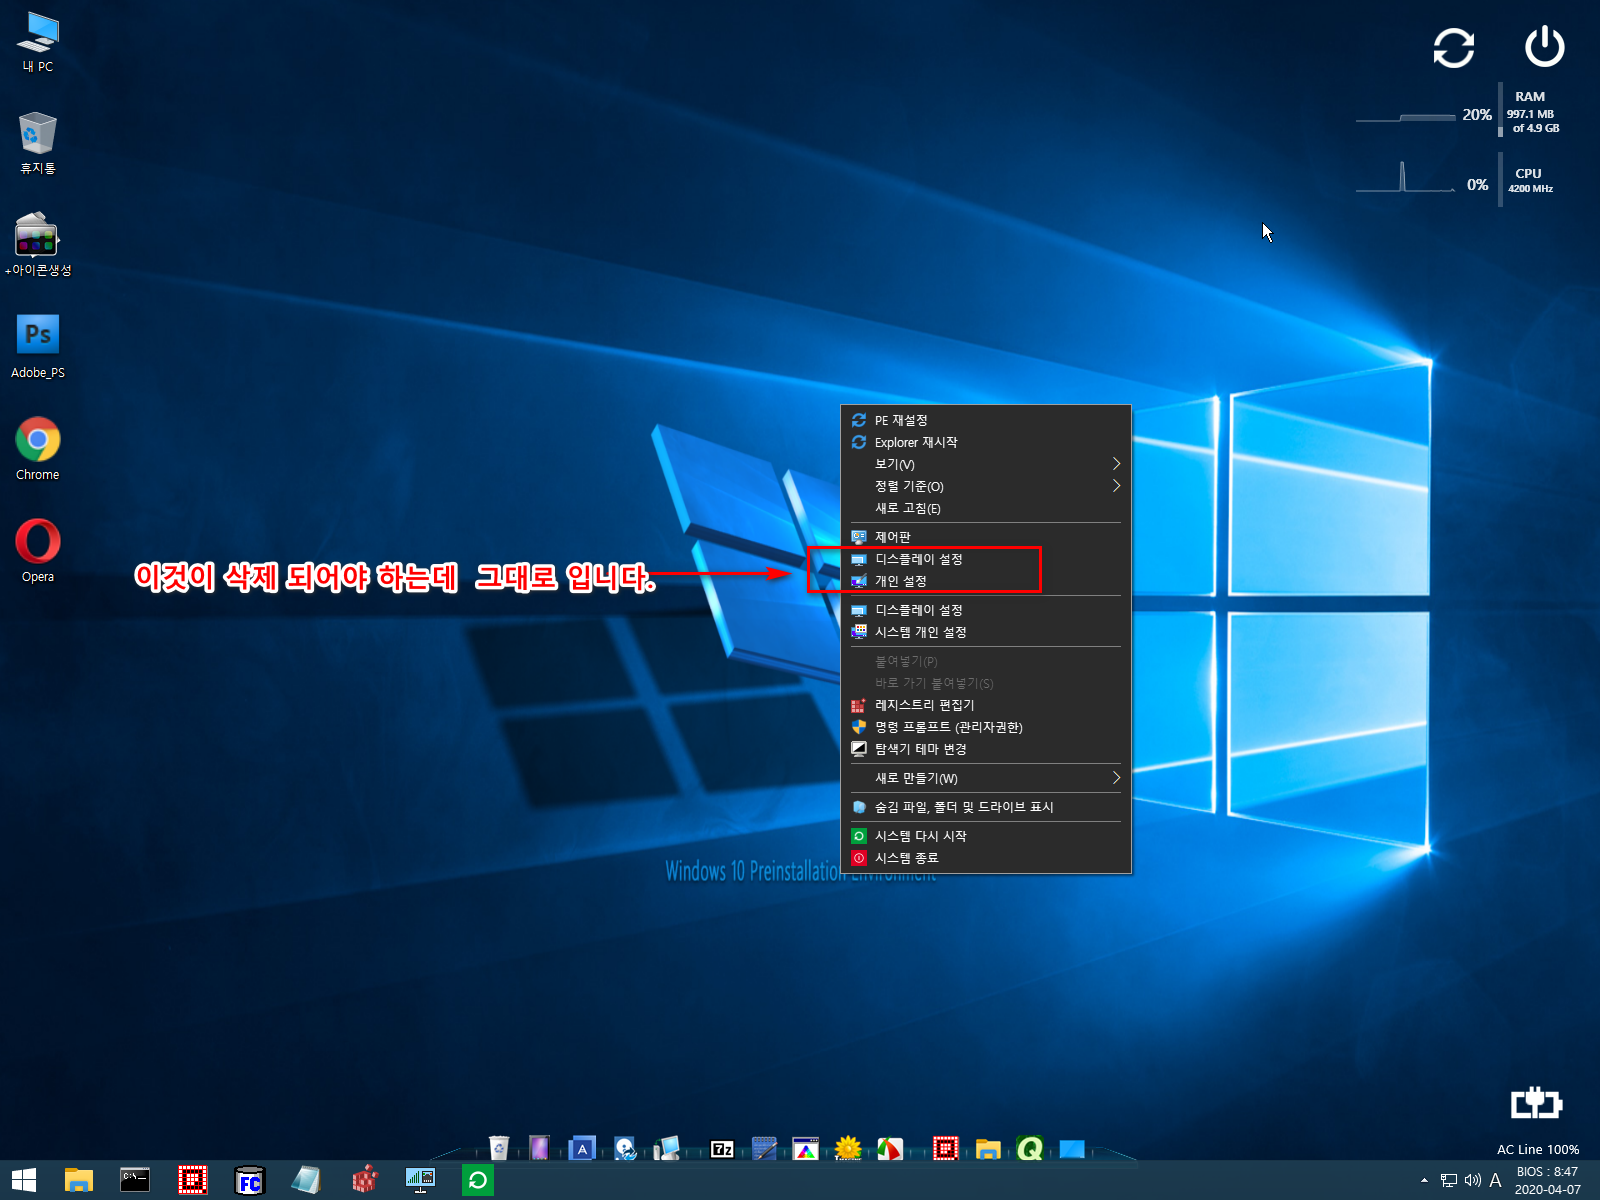1600x1200 pixels.
Task: Launch Opera from the desktop
Action: pyautogui.click(x=38, y=551)
